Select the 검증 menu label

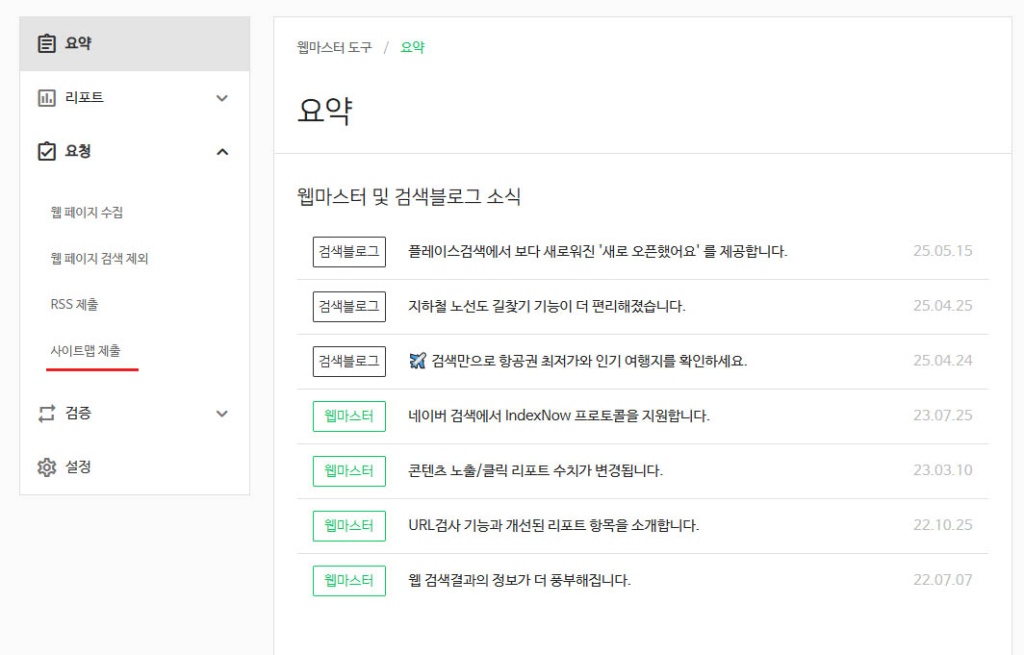coord(78,413)
